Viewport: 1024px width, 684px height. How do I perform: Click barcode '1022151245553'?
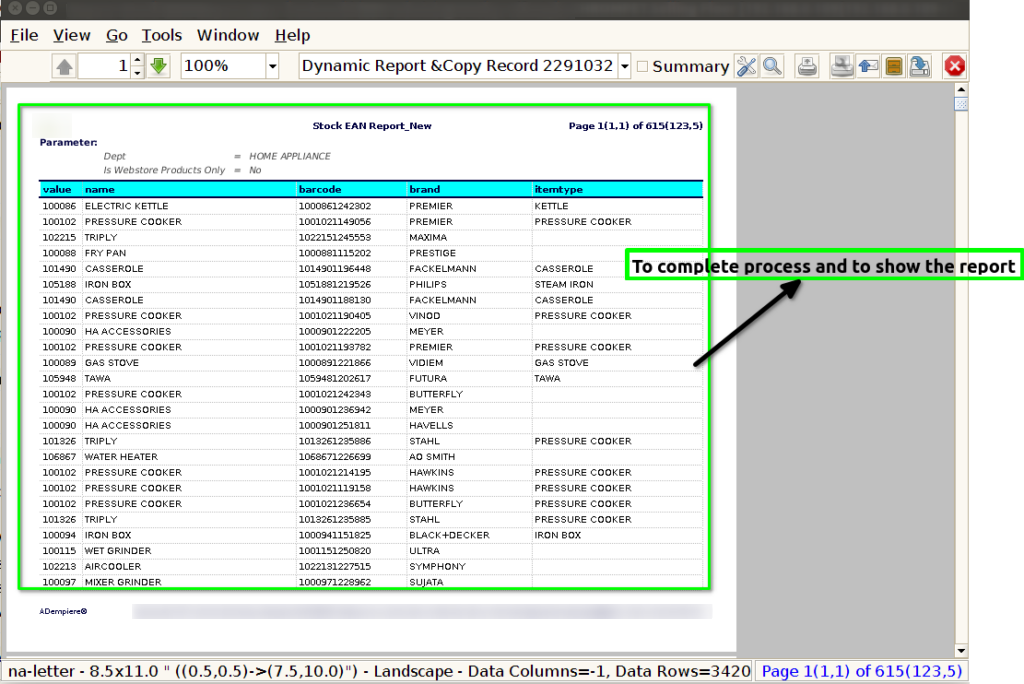tap(334, 237)
